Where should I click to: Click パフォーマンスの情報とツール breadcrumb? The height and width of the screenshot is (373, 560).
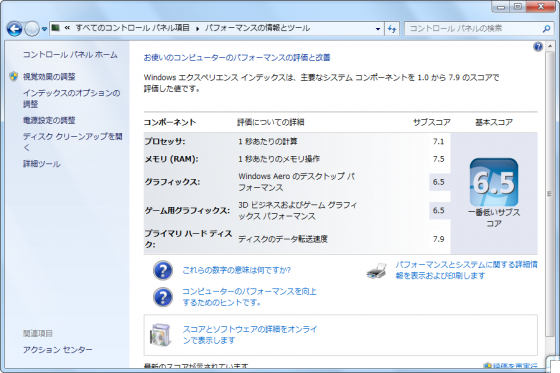(257, 28)
